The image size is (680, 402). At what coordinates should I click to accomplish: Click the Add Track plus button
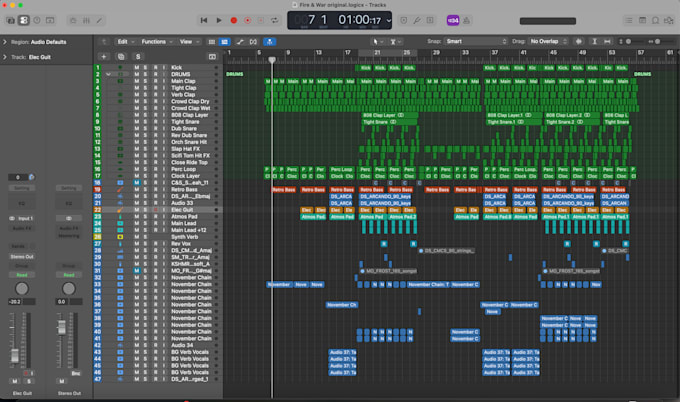coord(104,57)
